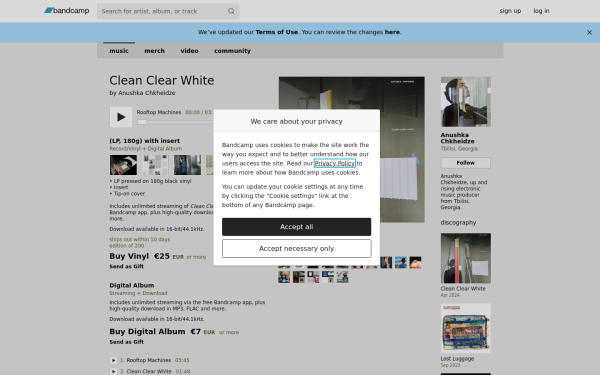
Task: Click Buy Digital Album
Action: click(147, 331)
